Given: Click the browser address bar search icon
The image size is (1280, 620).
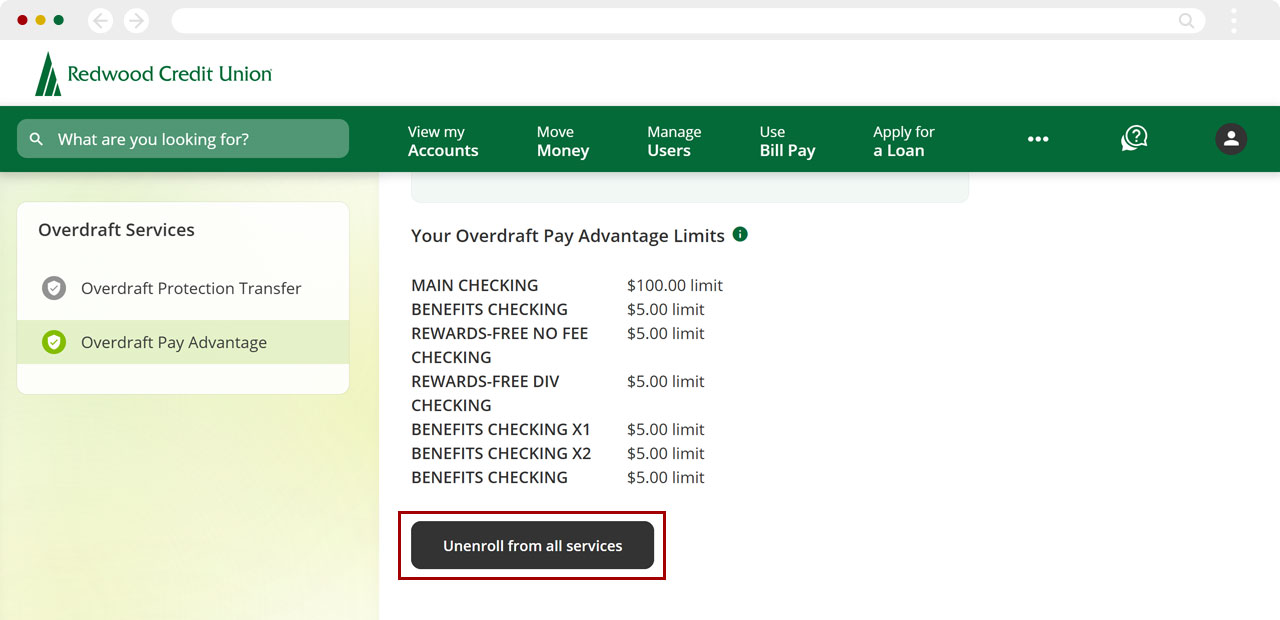Looking at the screenshot, I should click(x=1186, y=20).
